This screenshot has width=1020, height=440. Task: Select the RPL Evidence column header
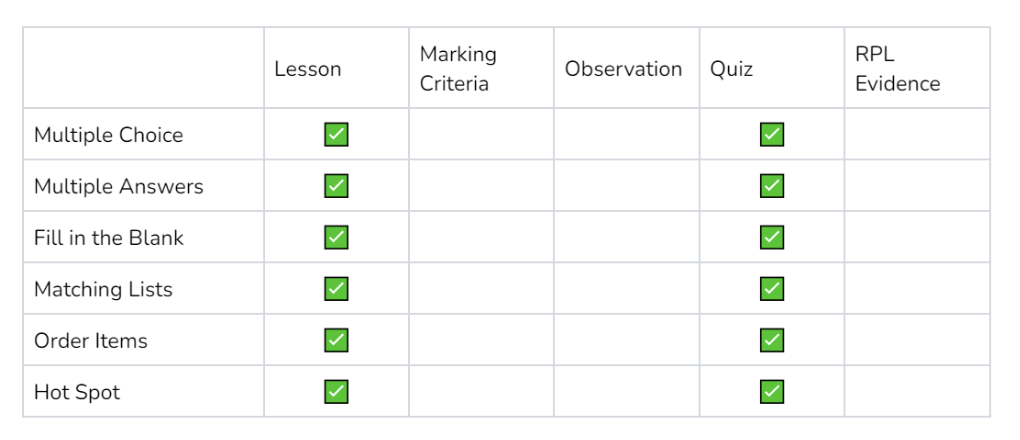pyautogui.click(x=898, y=69)
